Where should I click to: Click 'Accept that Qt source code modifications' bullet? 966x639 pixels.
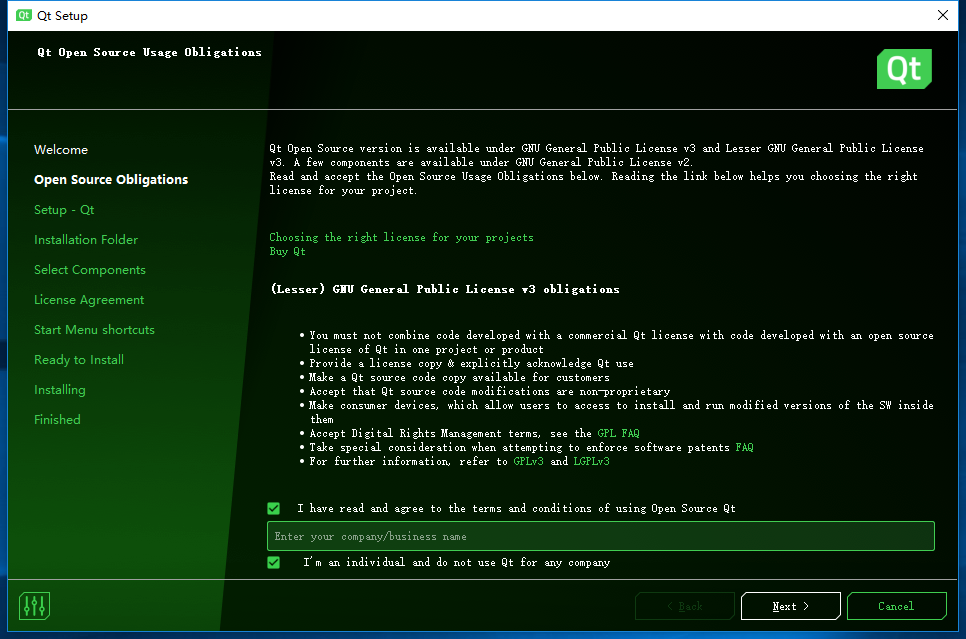click(489, 391)
